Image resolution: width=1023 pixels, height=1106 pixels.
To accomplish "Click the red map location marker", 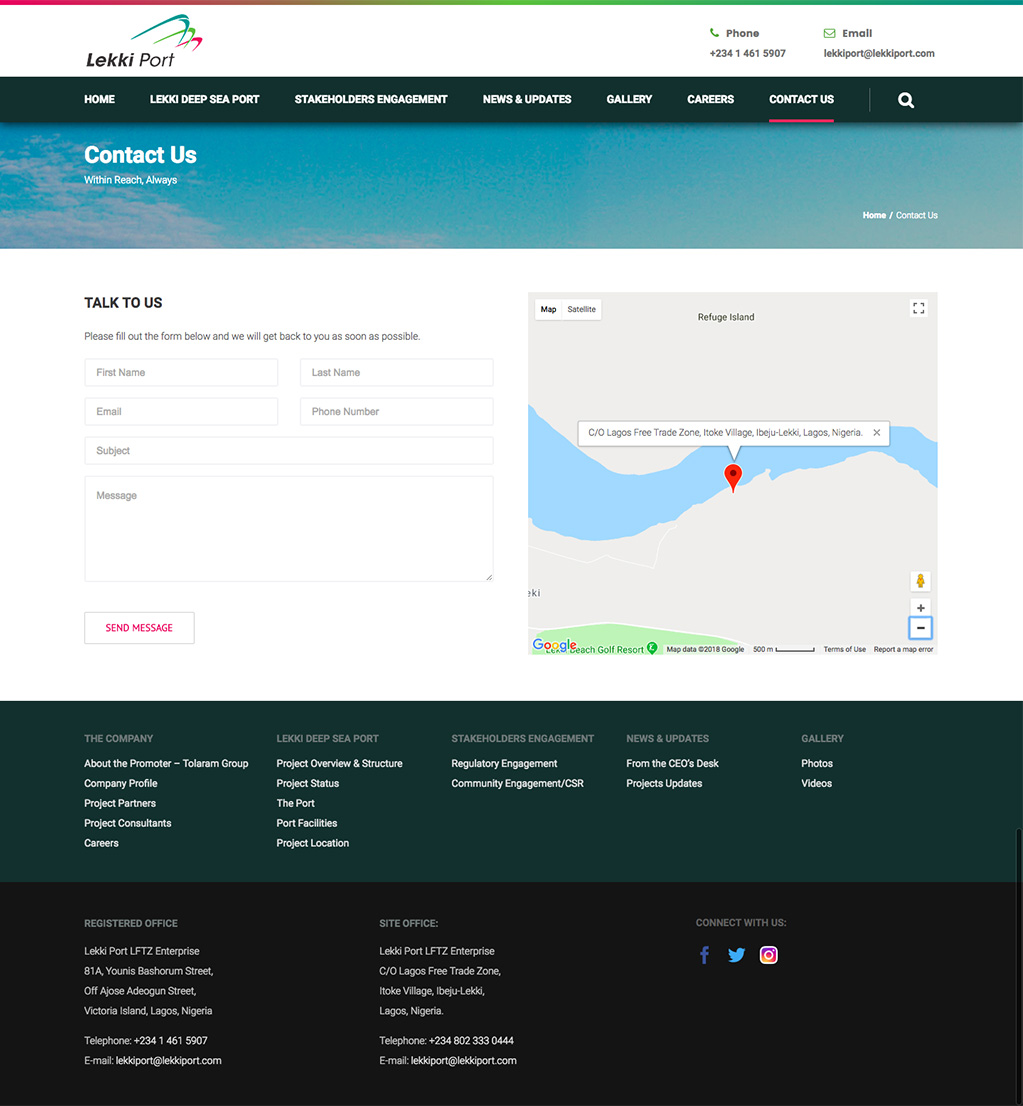I will [733, 477].
